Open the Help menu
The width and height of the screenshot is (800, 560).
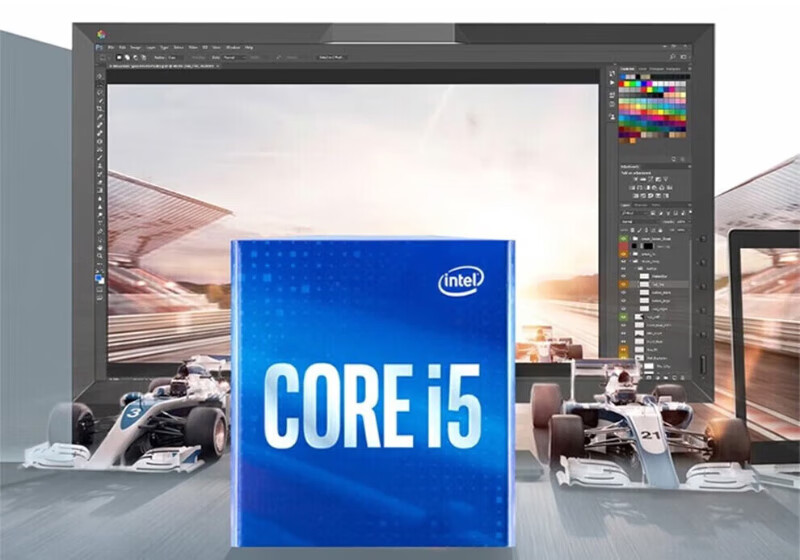pyautogui.click(x=249, y=47)
